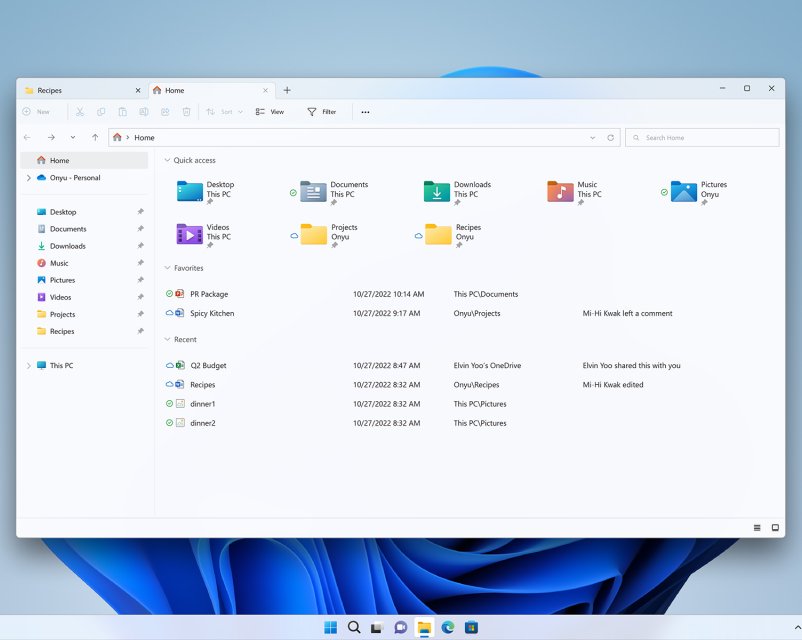Select Projects in the sidebar
Viewport: 802px width, 640px height.
pyautogui.click(x=84, y=314)
